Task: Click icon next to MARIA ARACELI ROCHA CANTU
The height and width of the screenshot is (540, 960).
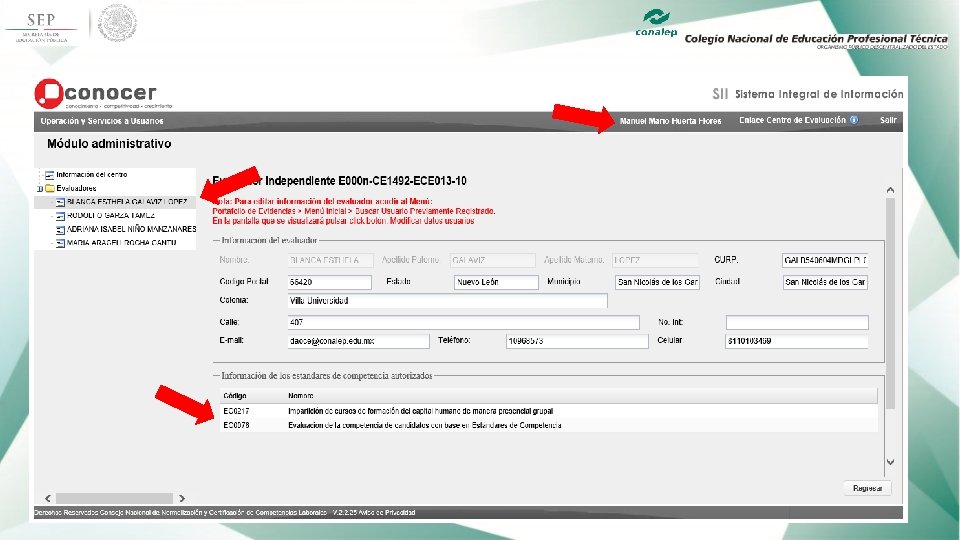Action: point(60,243)
